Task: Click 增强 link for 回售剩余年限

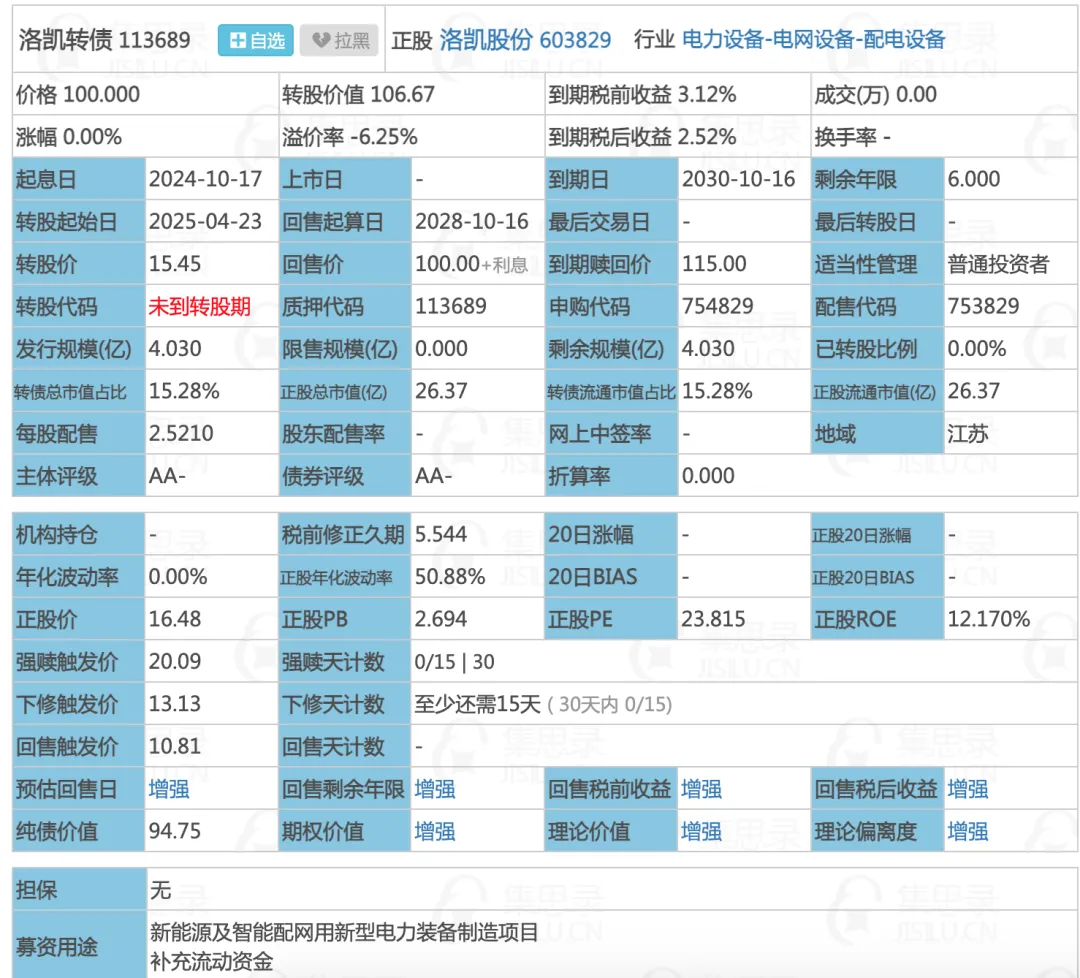Action: click(435, 789)
